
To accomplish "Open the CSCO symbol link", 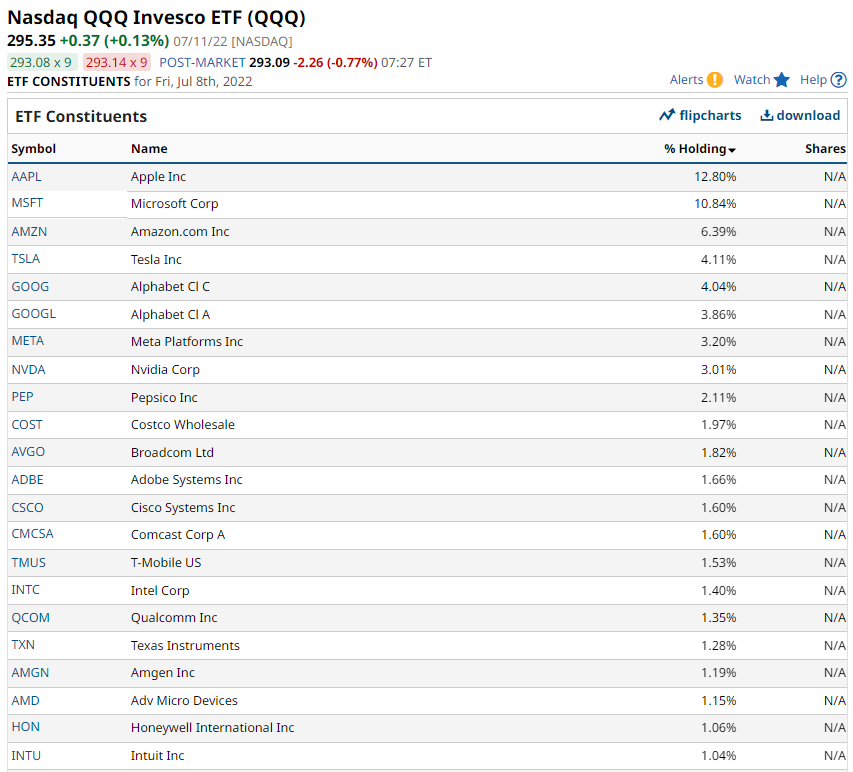I will 27,507.
